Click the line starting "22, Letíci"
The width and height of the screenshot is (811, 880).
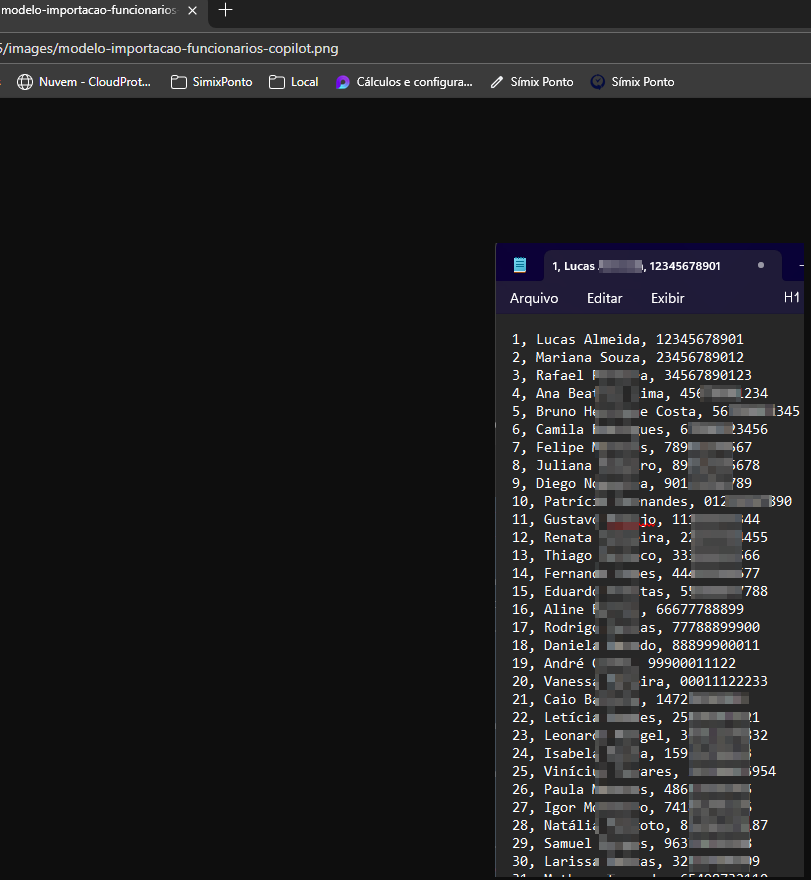pos(636,717)
